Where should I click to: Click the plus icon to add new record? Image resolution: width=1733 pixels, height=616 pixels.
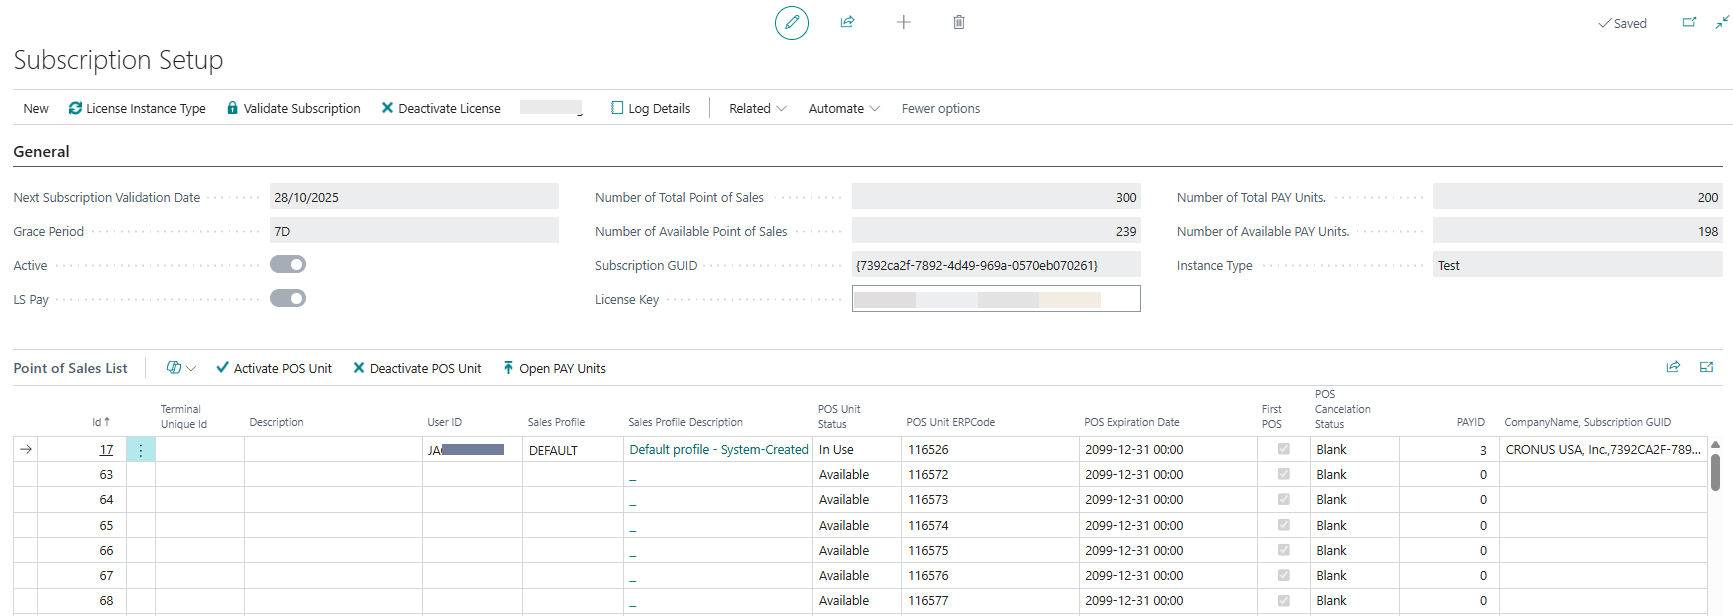903,22
